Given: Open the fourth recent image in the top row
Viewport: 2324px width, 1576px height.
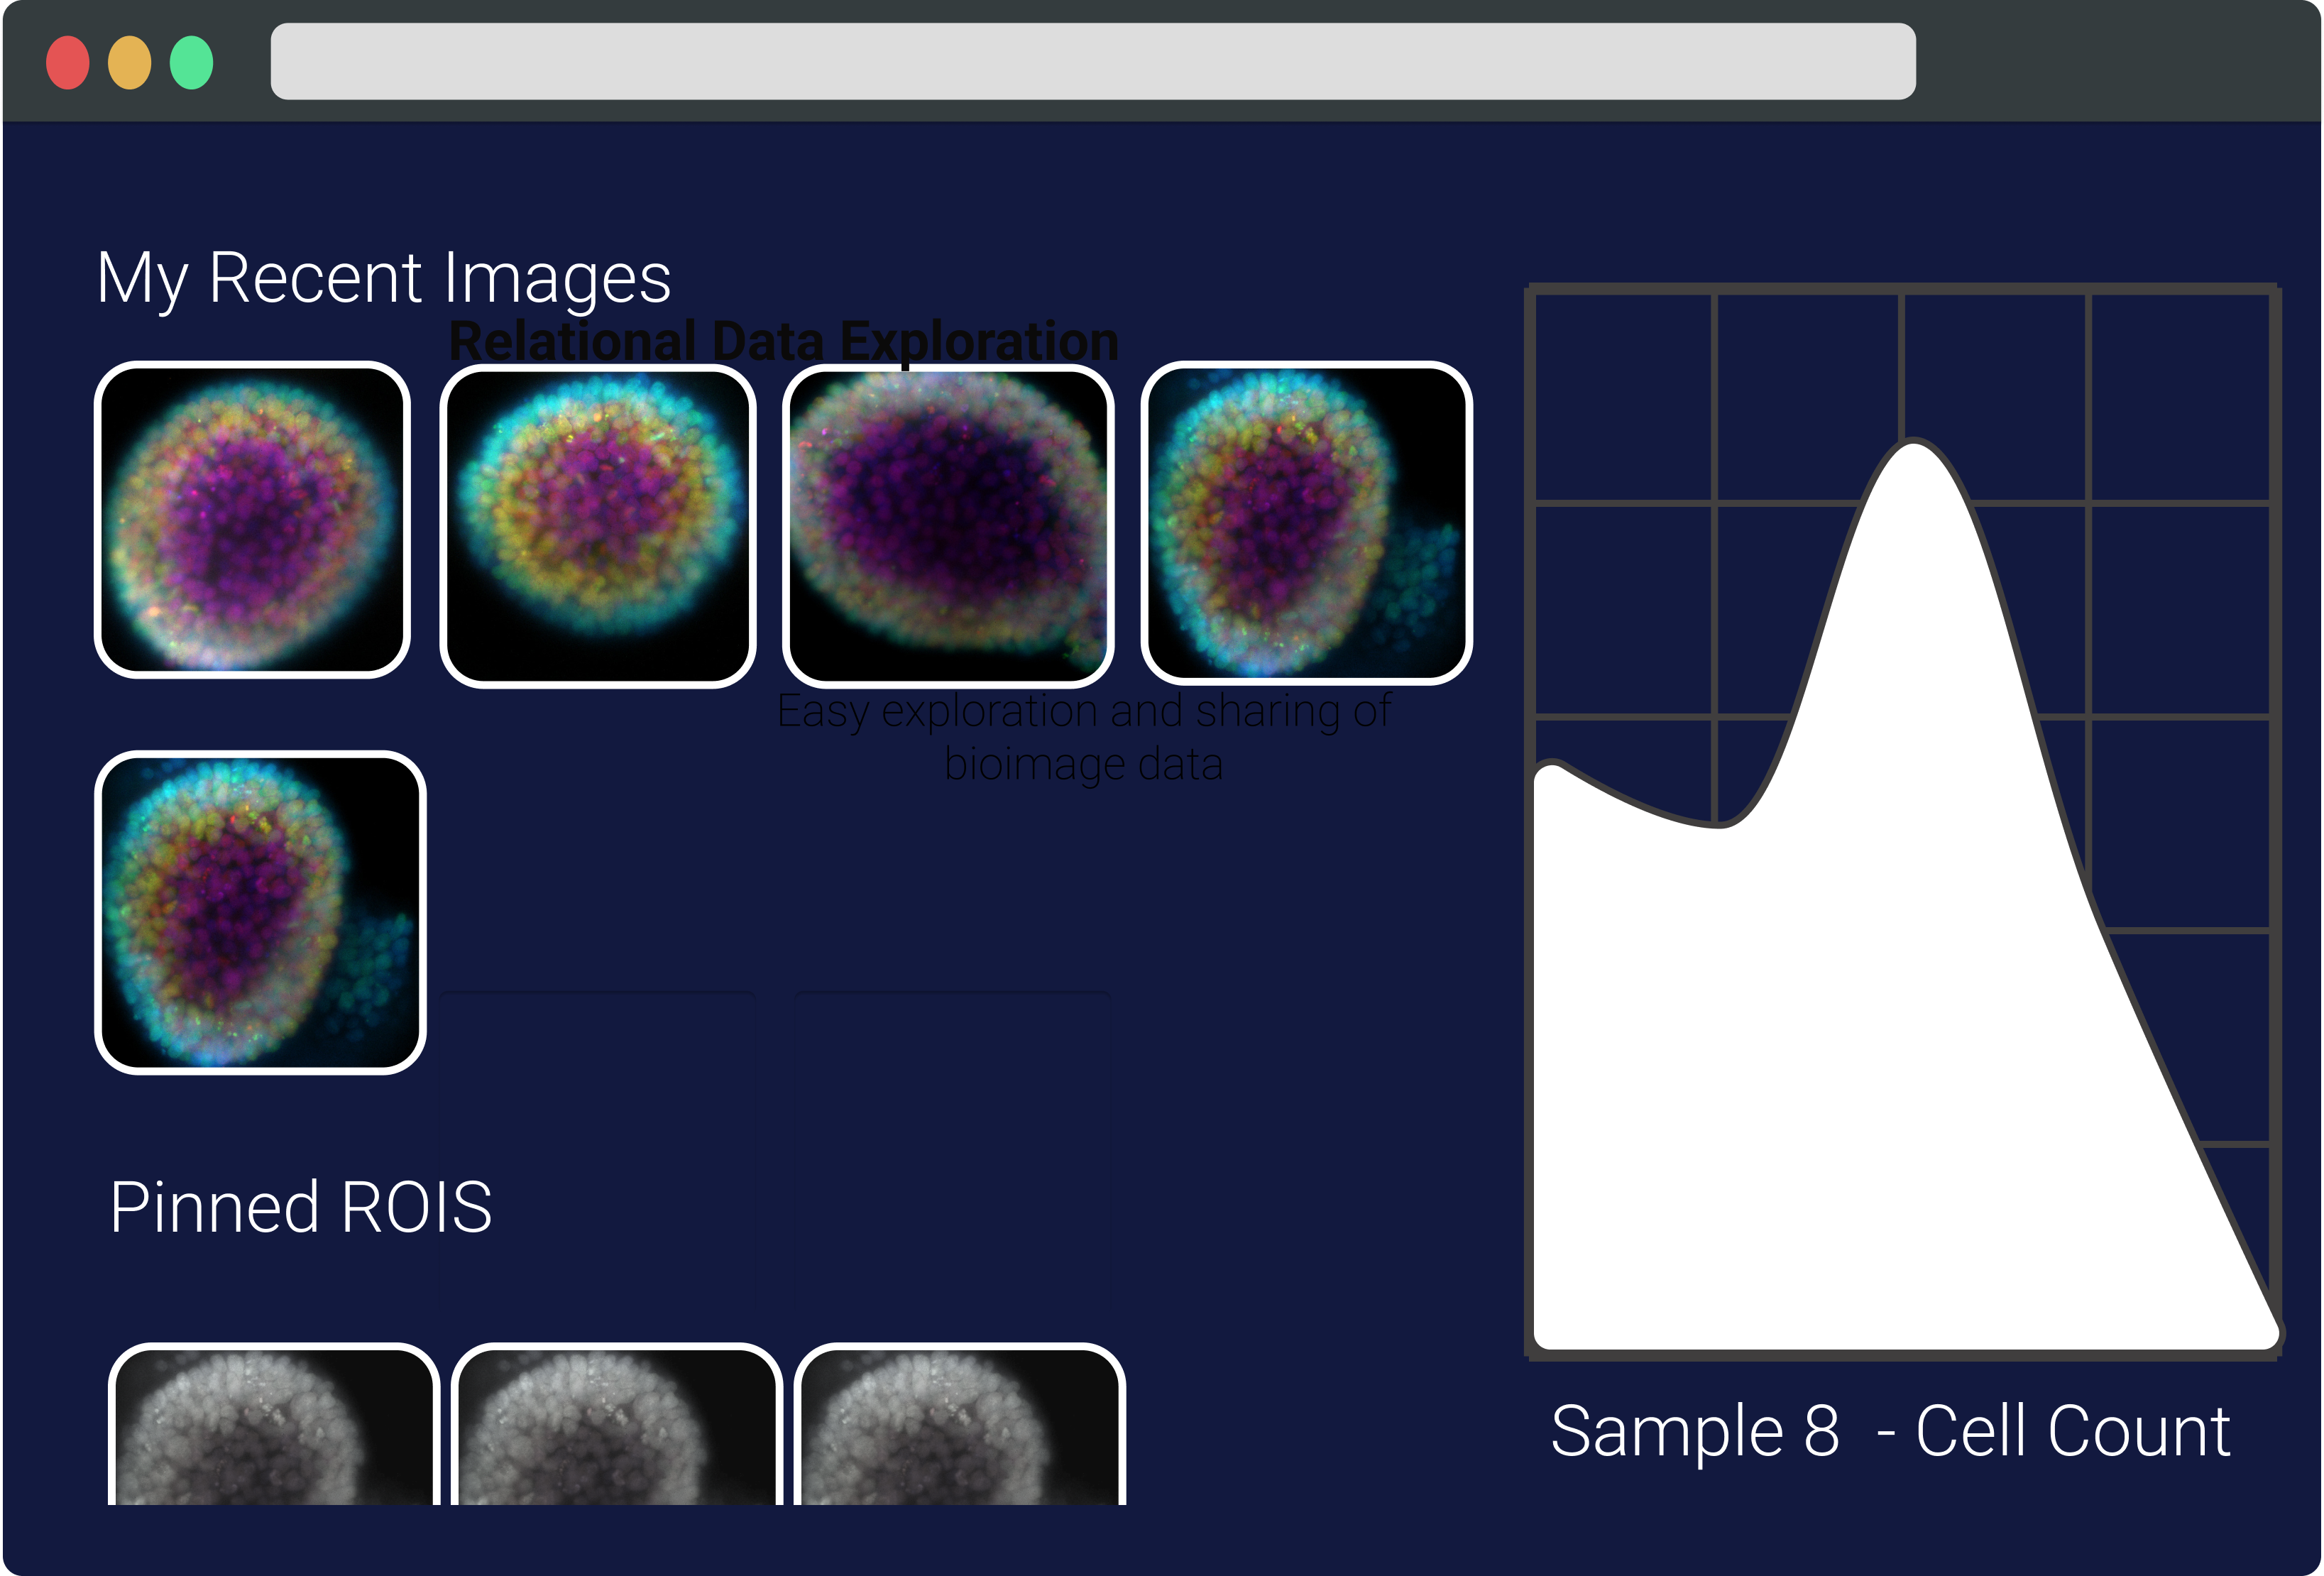Looking at the screenshot, I should pos(1306,522).
